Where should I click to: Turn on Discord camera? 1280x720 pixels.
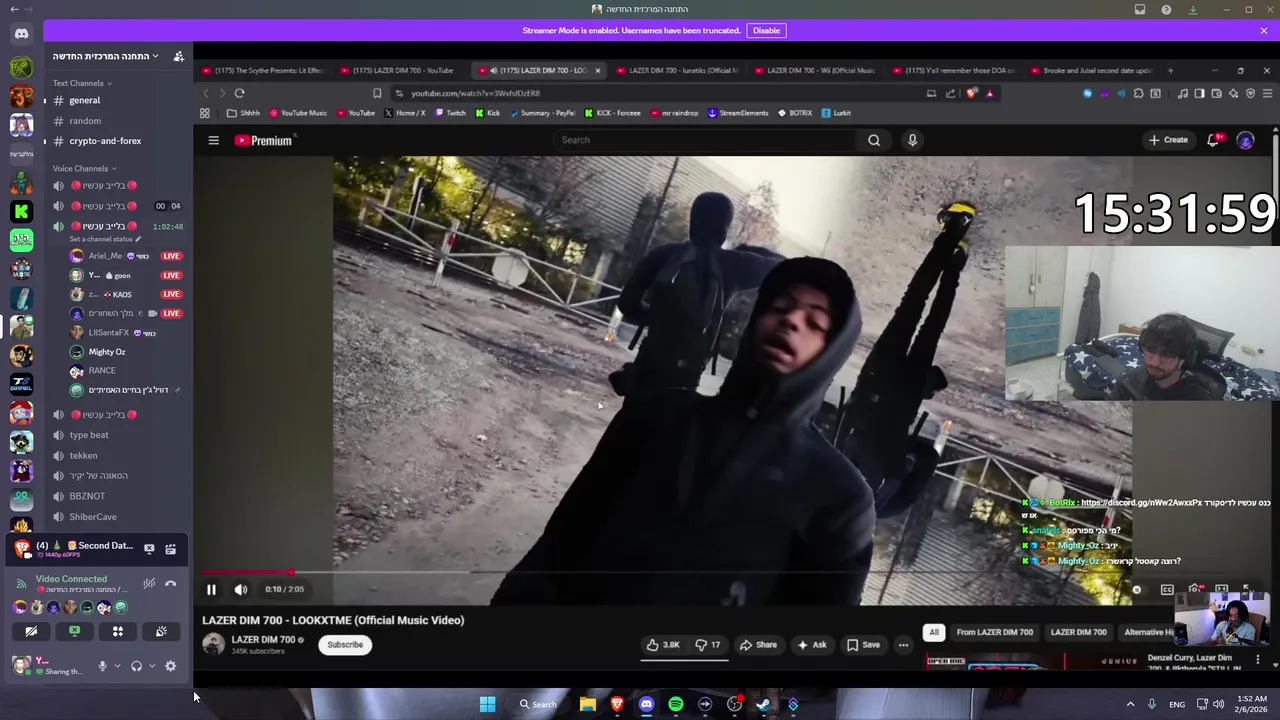pos(31,631)
